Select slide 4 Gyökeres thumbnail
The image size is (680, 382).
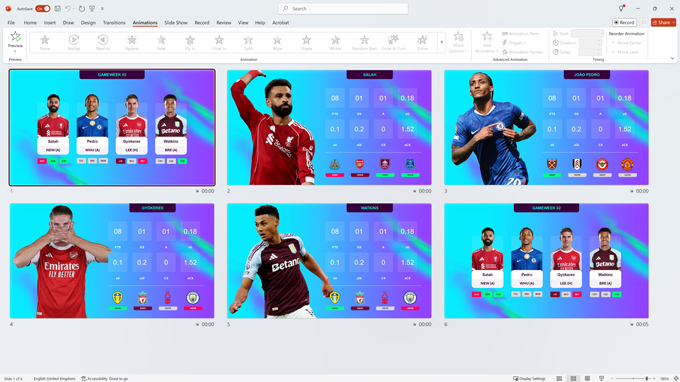[112, 261]
